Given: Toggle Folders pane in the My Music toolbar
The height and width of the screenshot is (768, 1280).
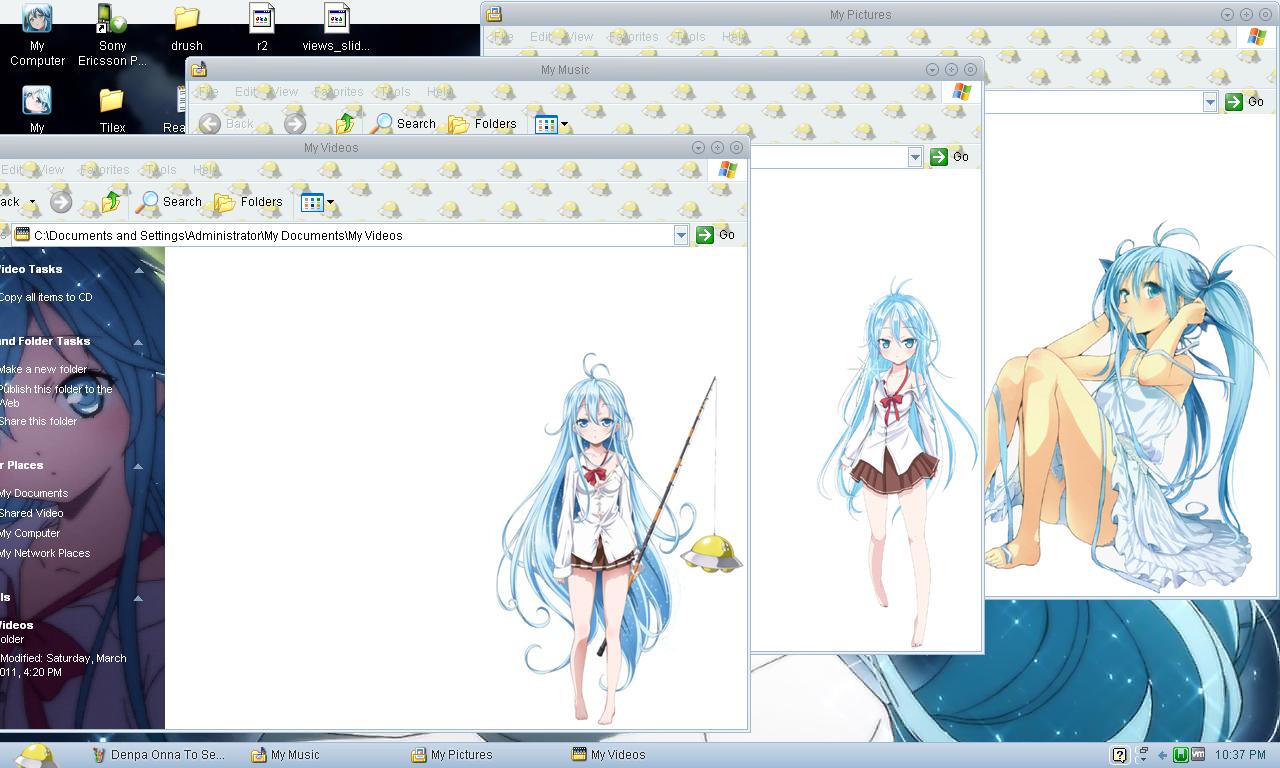Looking at the screenshot, I should pyautogui.click(x=483, y=124).
